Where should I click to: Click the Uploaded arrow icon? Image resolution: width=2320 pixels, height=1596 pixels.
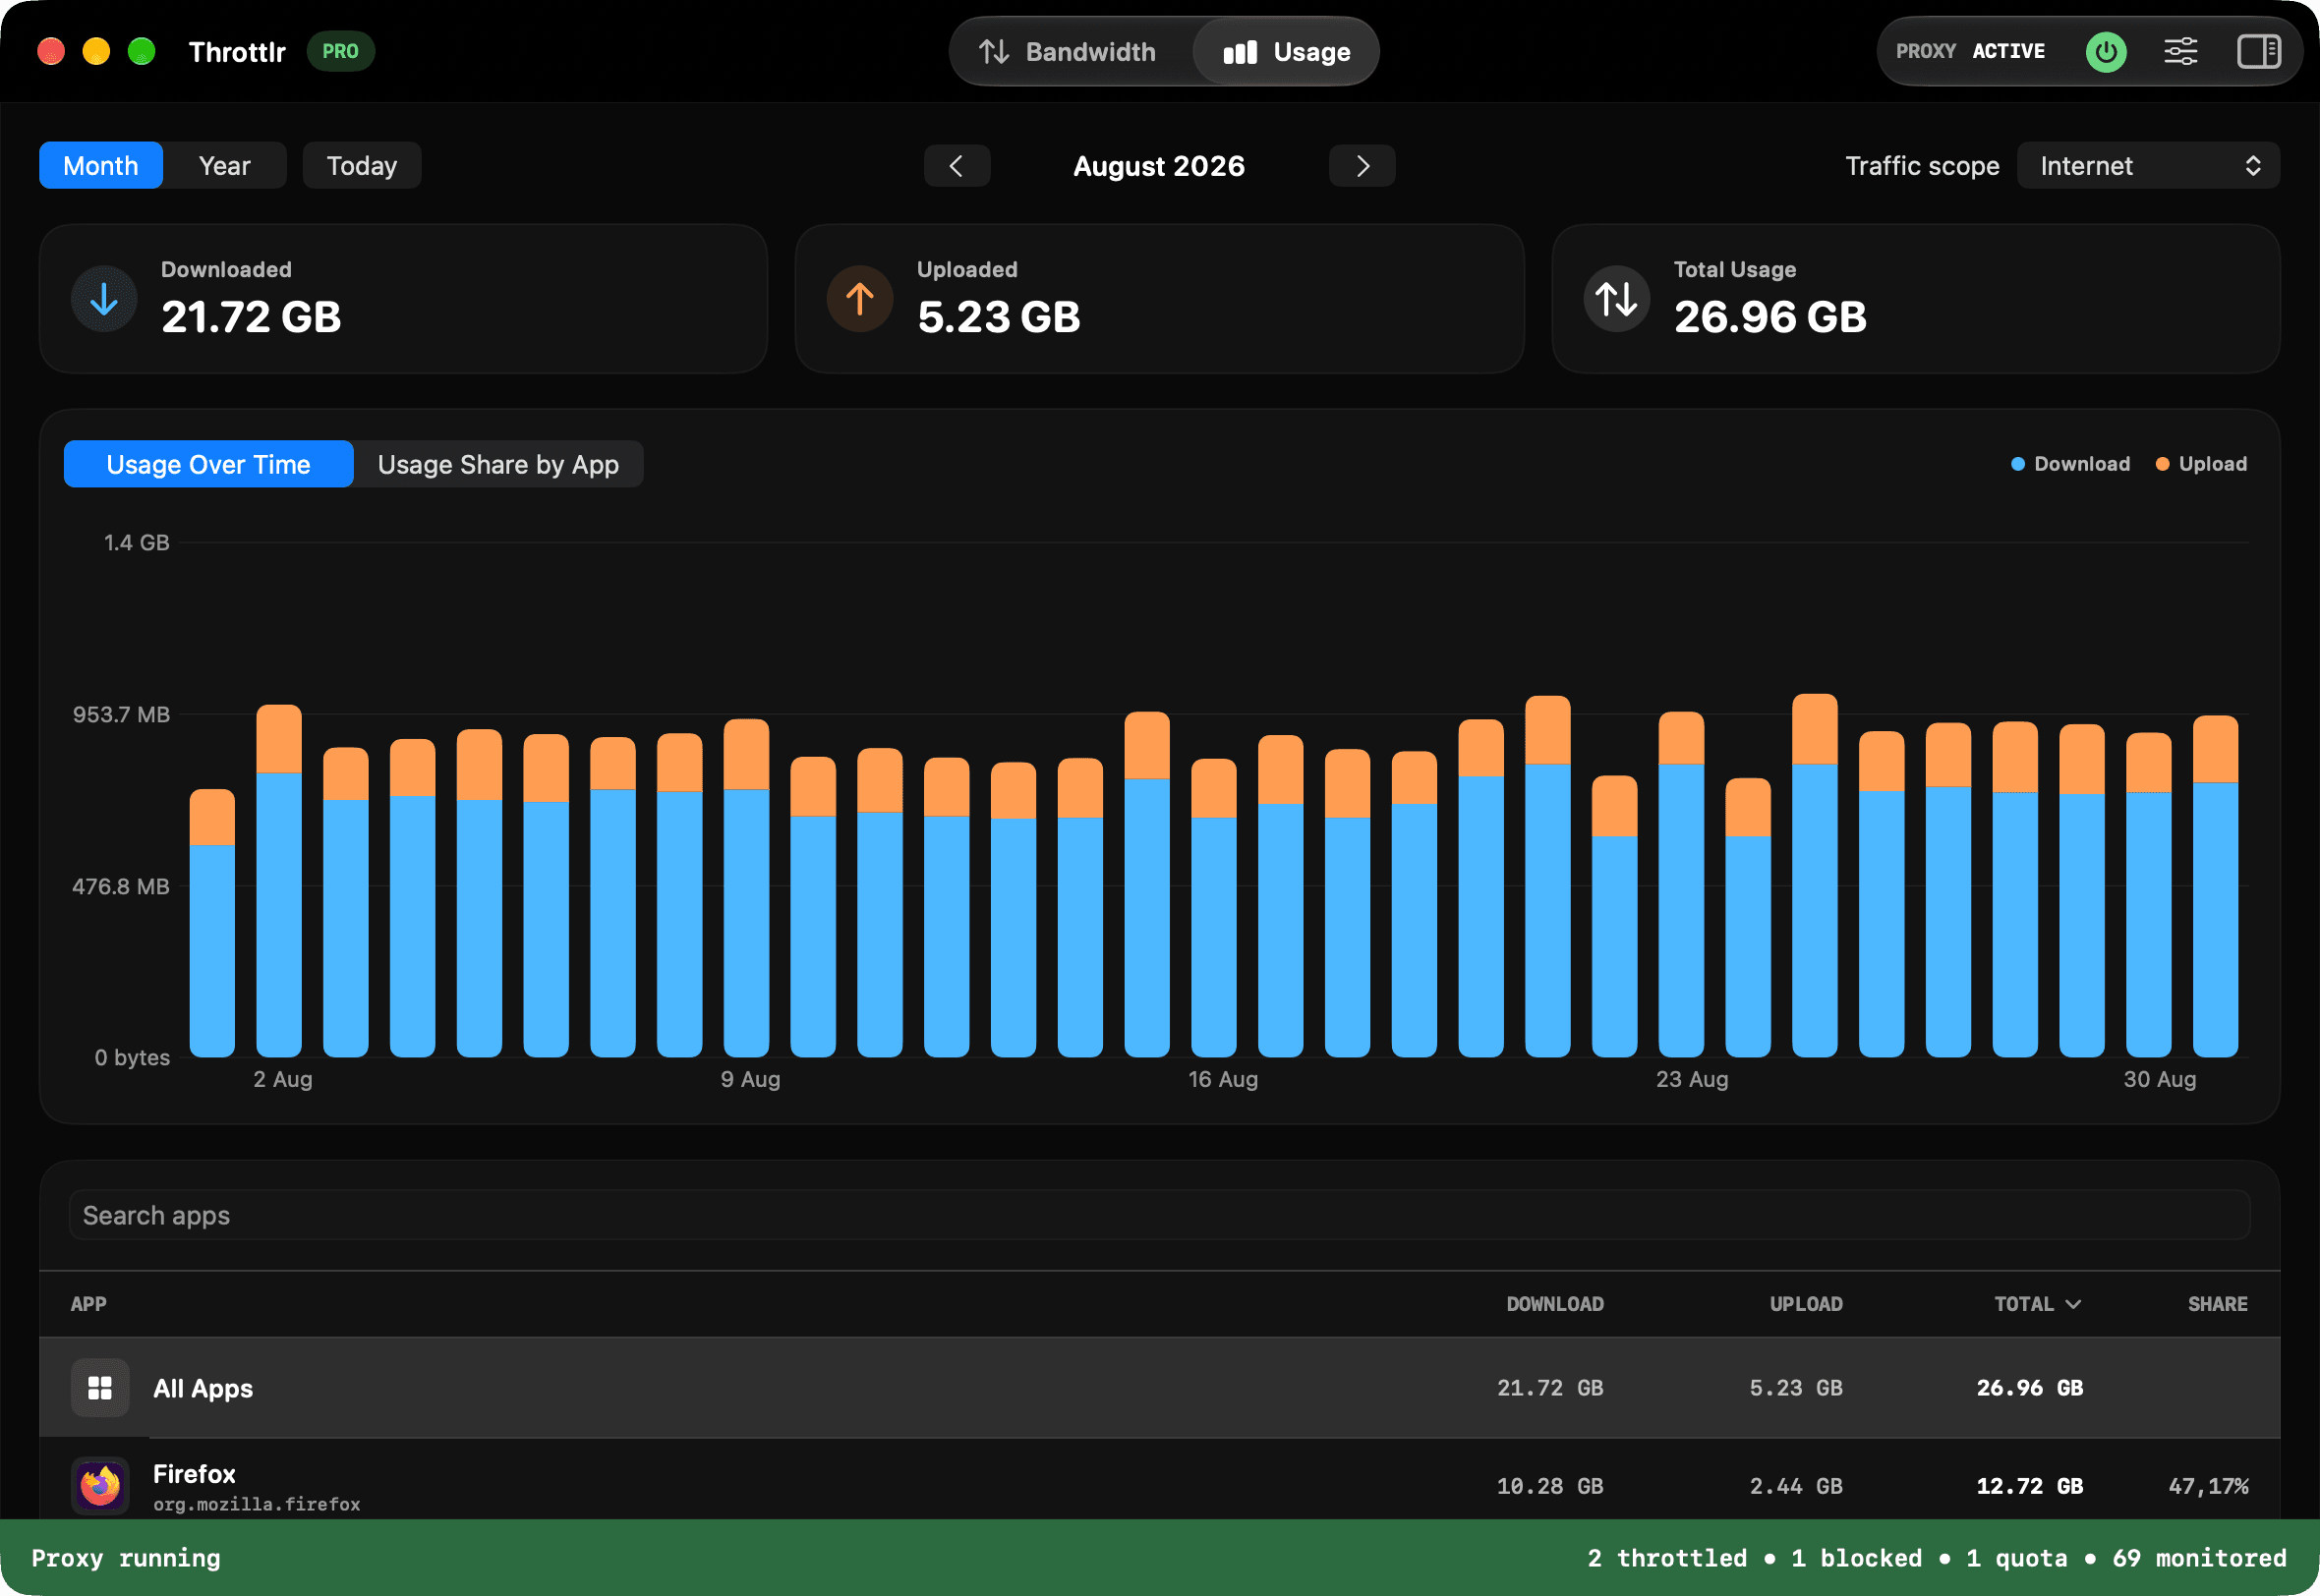click(x=859, y=299)
